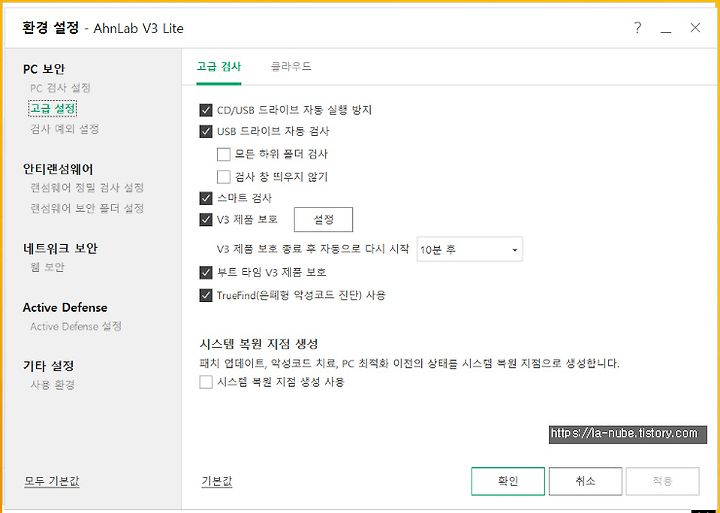720x513 pixels.
Task: Toggle V3 제품 보호 checkbox
Action: [206, 219]
